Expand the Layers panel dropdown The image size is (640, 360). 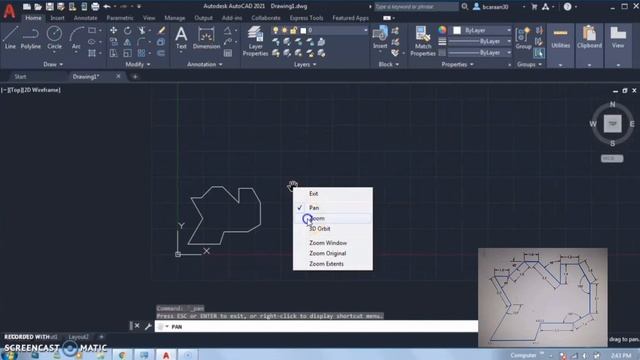click(x=305, y=64)
